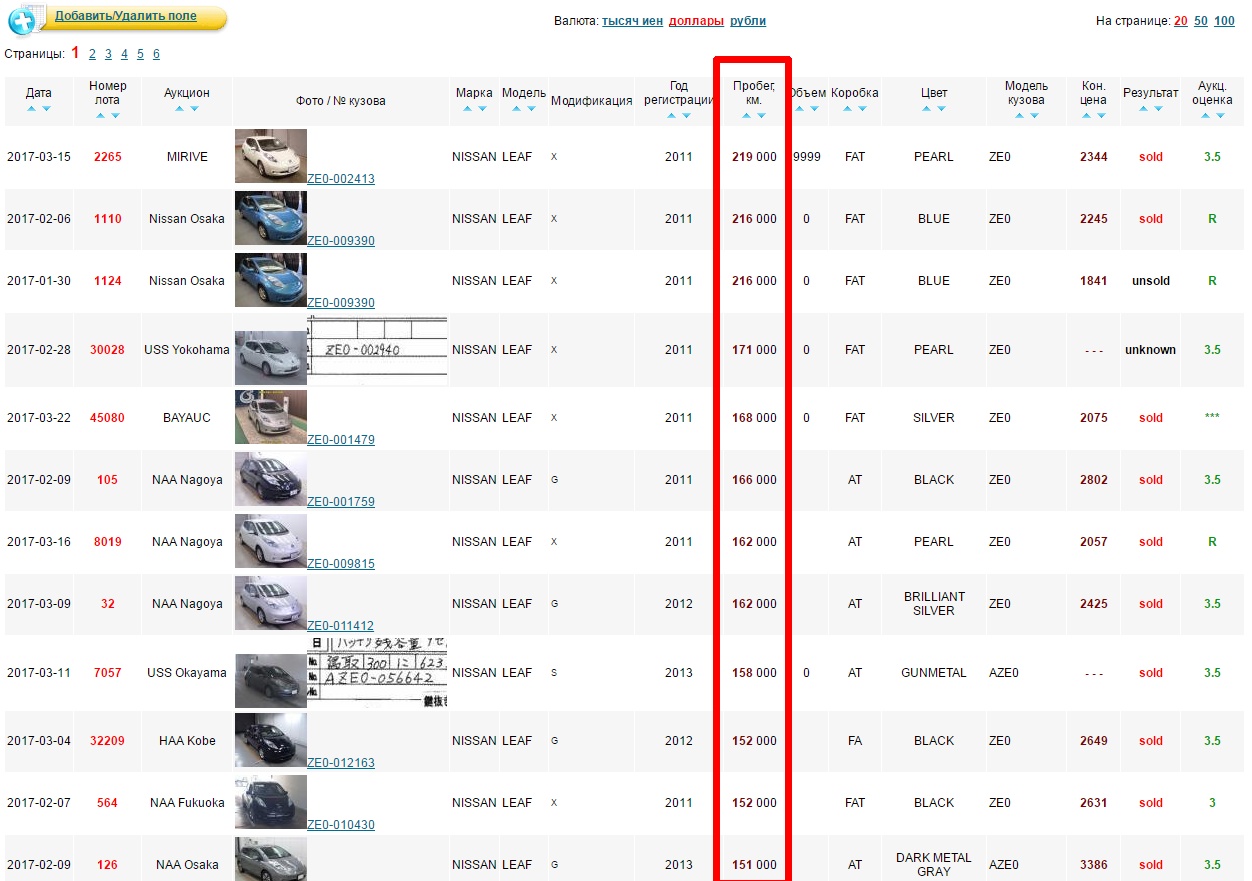1252x881 pixels.
Task: Switch currency to доллары
Action: pos(696,21)
